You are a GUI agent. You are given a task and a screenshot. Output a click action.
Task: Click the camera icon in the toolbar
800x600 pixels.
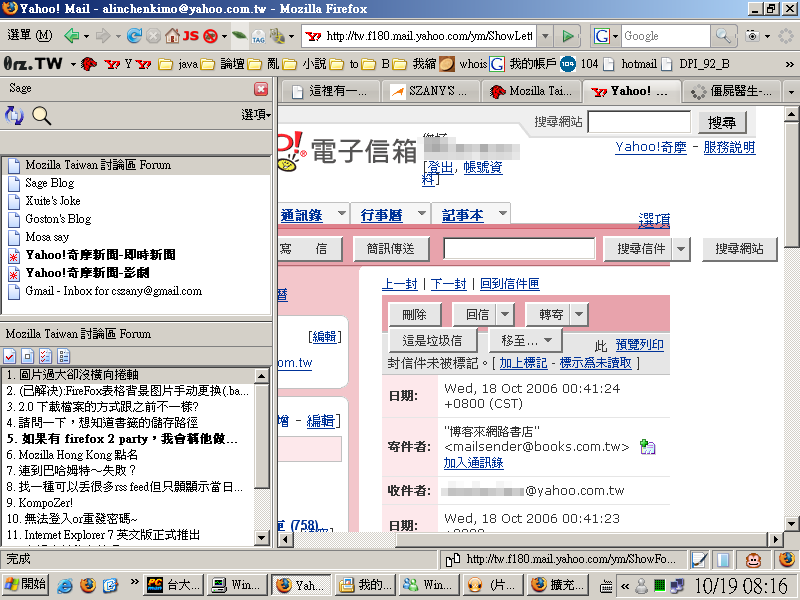(750, 36)
